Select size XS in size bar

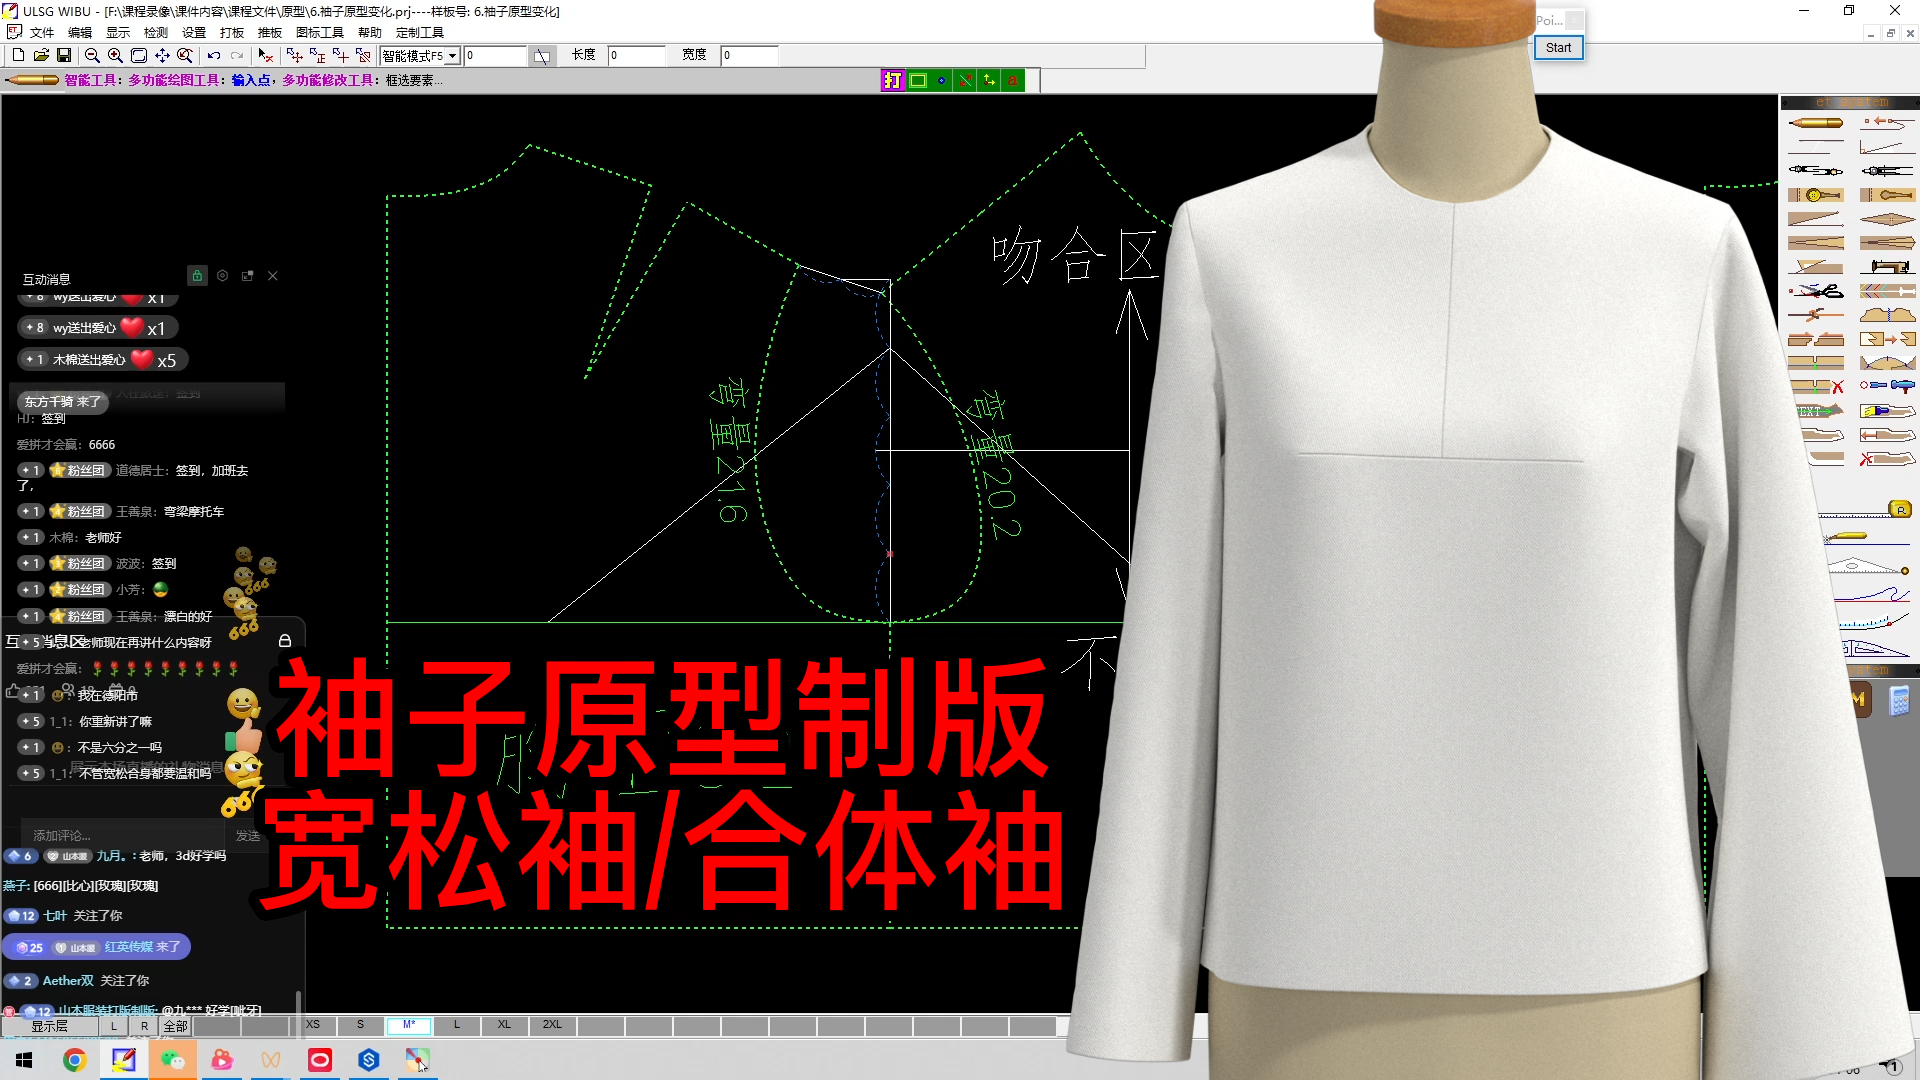point(313,1025)
